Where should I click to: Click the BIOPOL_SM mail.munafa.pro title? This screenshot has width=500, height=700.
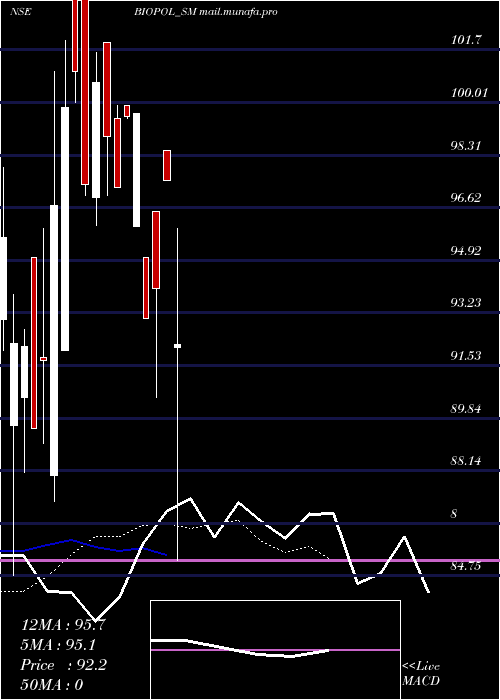206,12
